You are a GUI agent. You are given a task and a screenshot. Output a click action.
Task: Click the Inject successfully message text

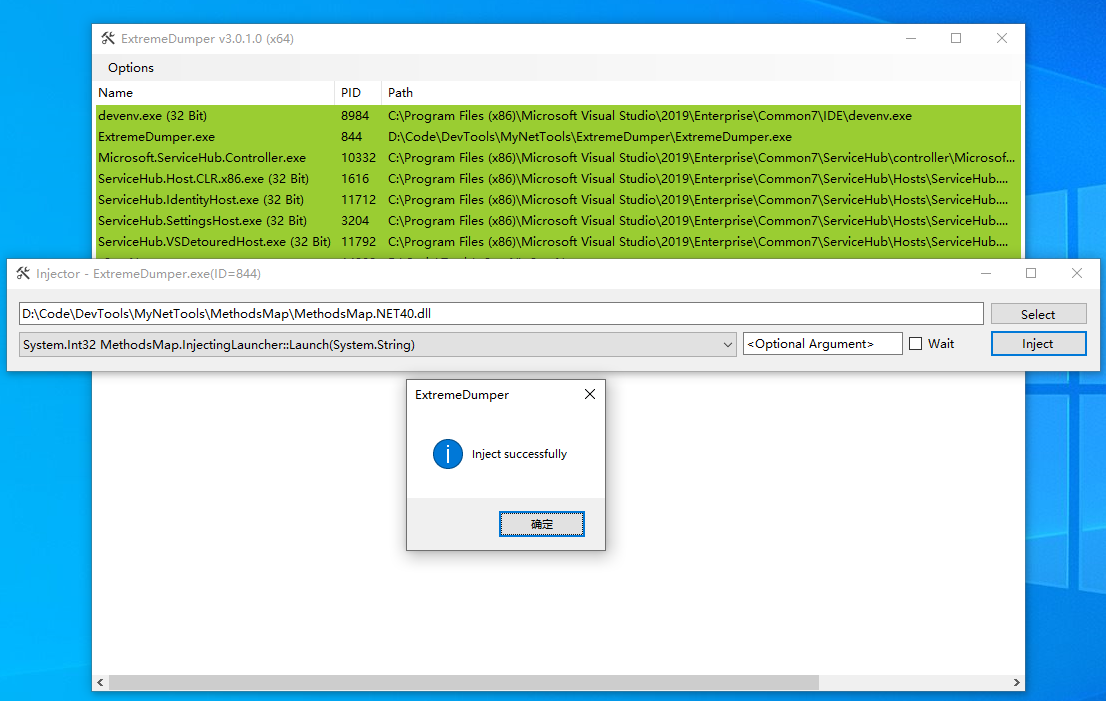pos(519,454)
